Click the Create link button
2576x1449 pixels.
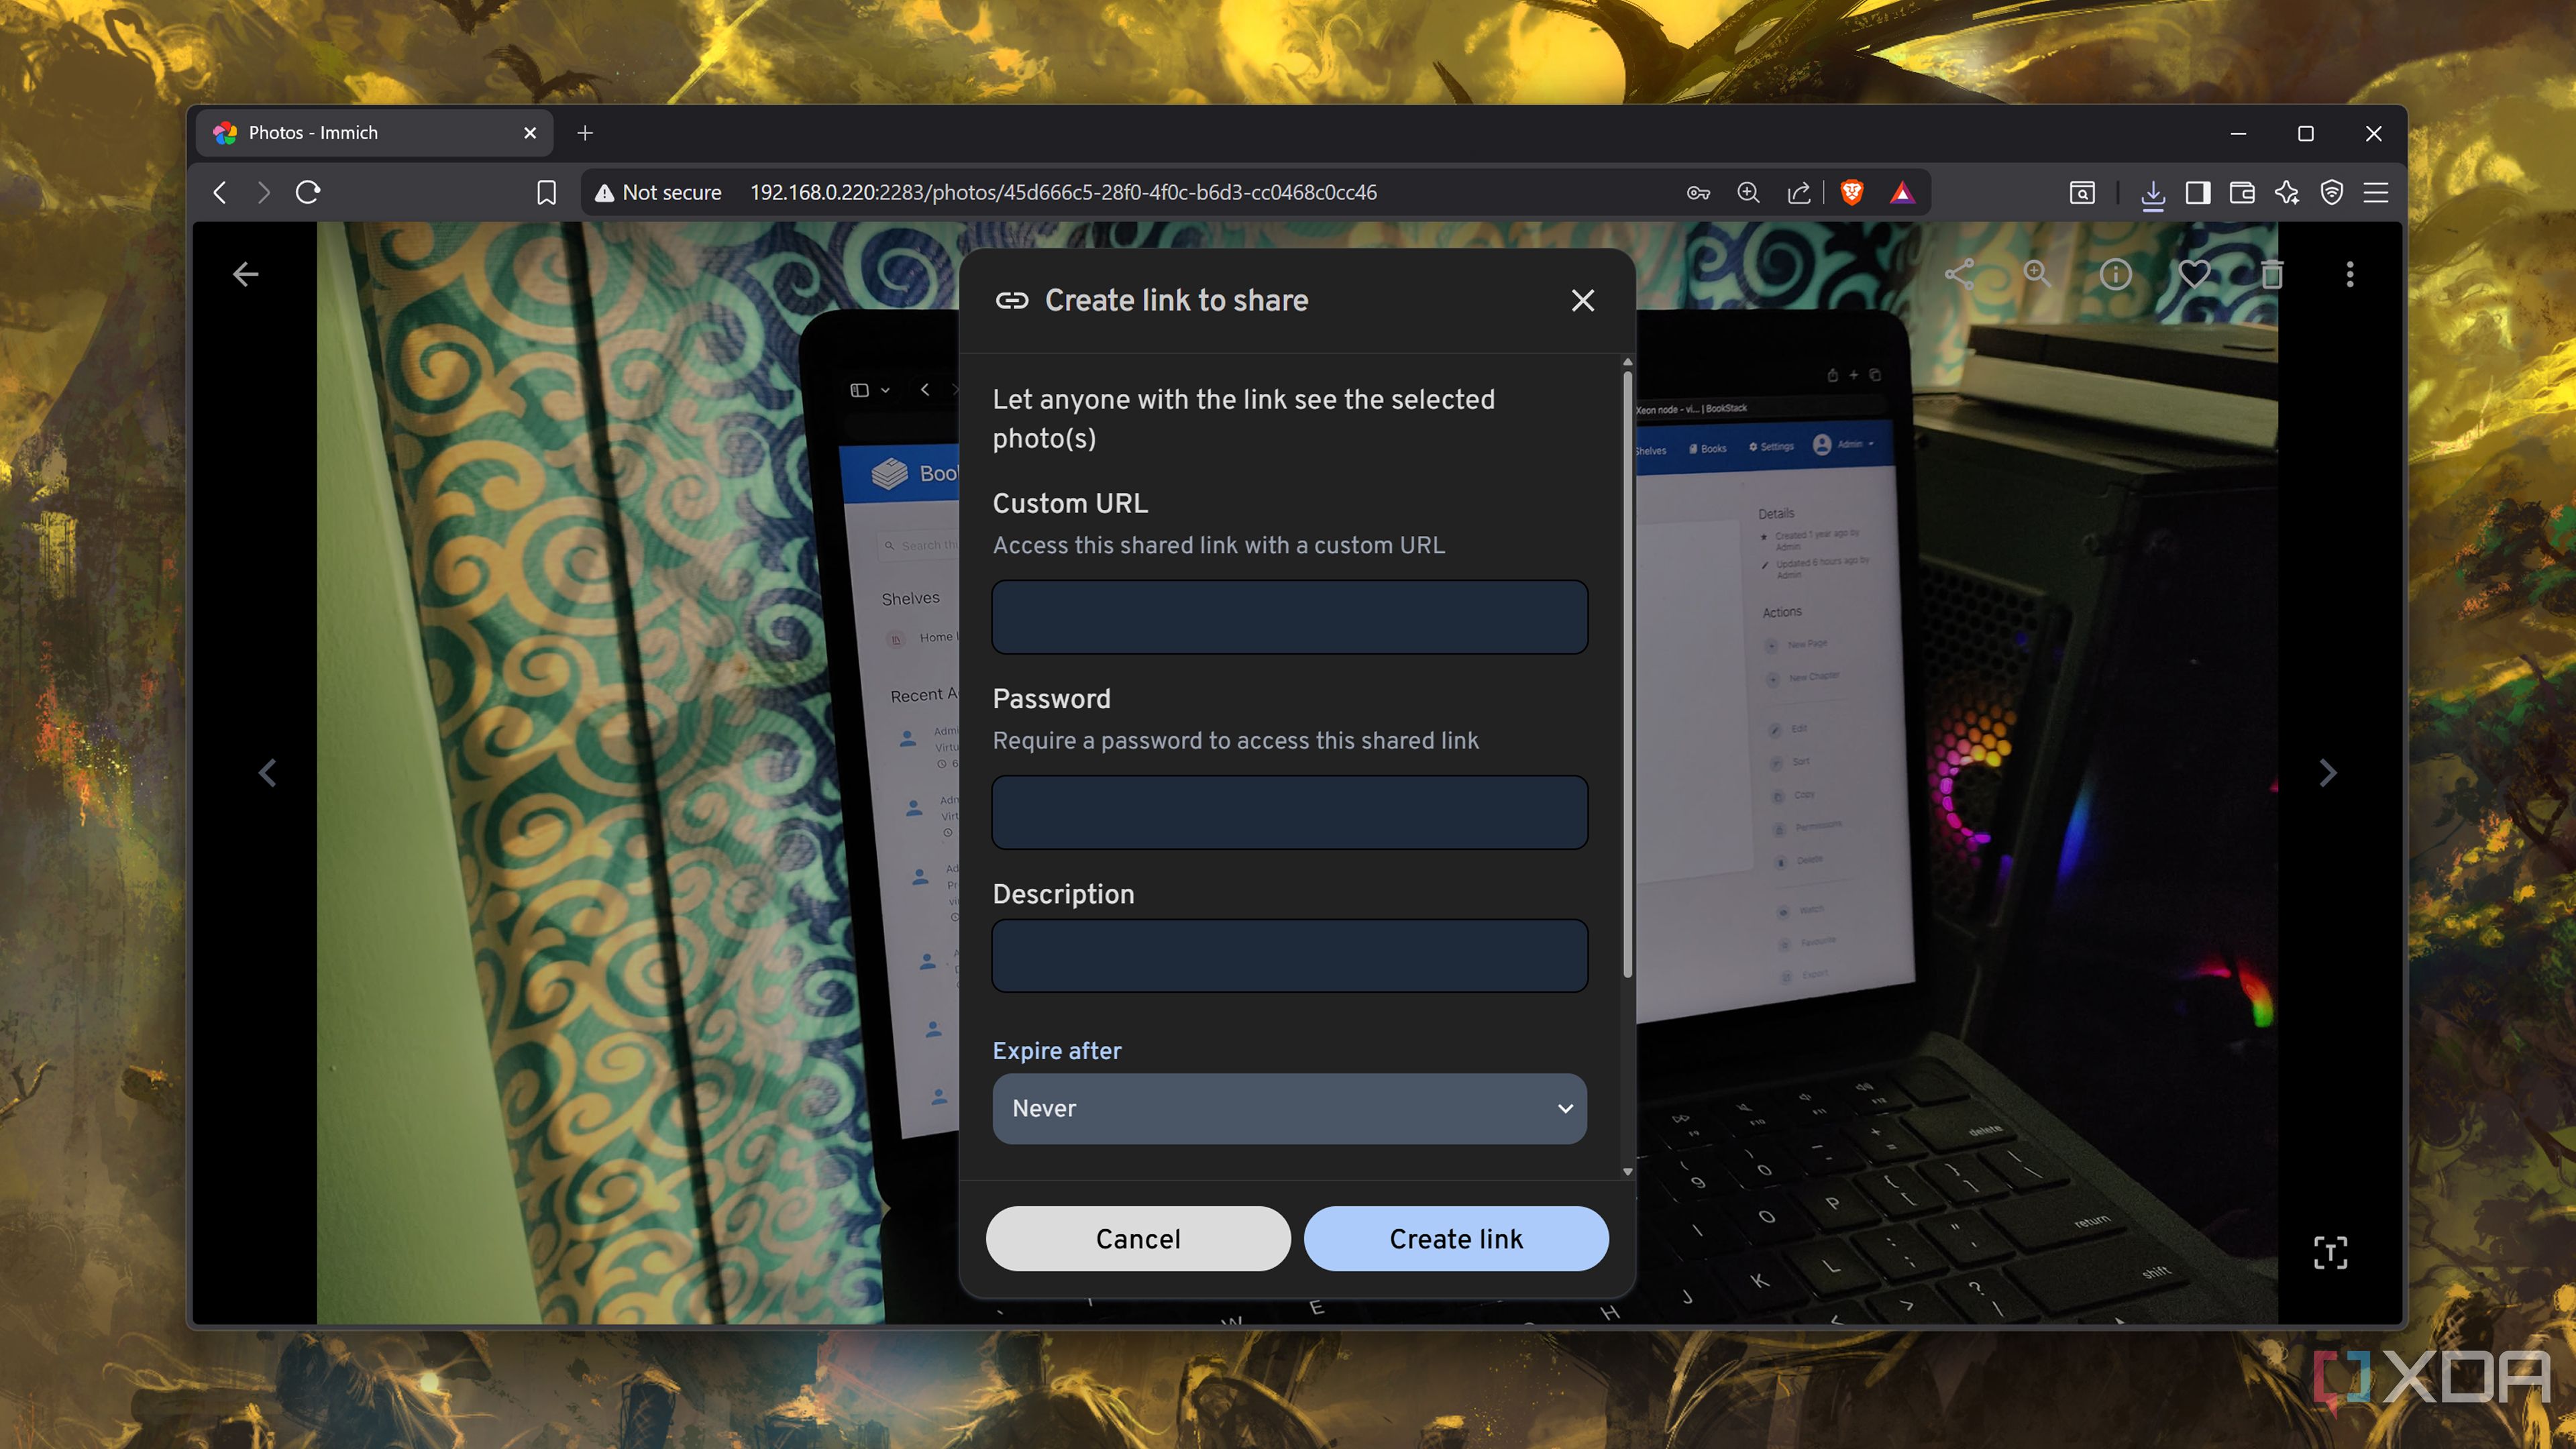[x=1456, y=1238]
